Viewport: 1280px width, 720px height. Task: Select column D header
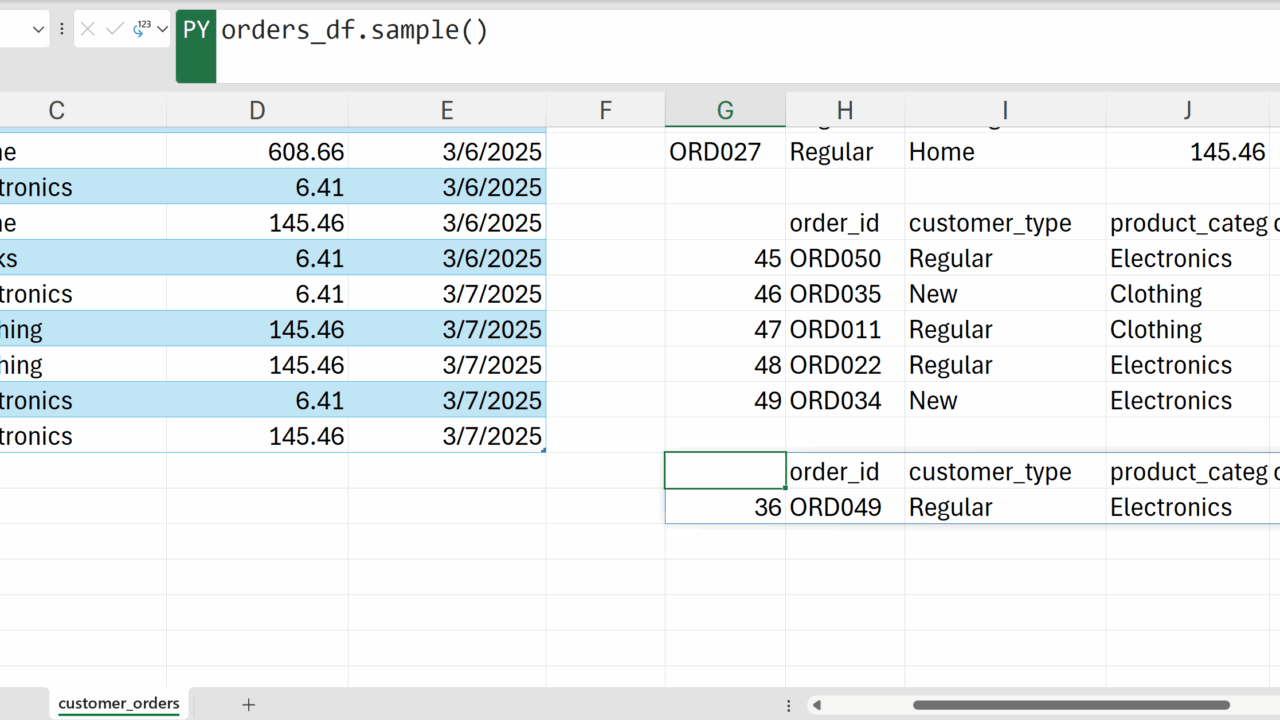tap(257, 110)
